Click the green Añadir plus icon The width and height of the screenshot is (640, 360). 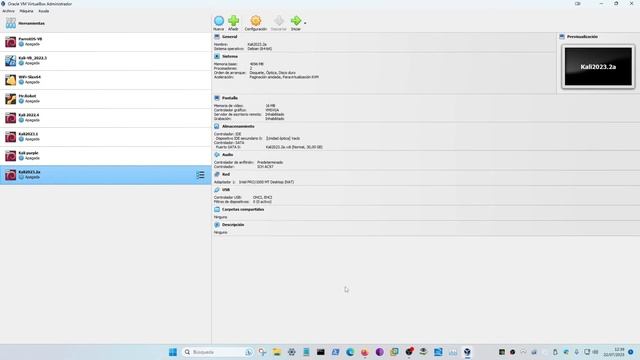(233, 20)
